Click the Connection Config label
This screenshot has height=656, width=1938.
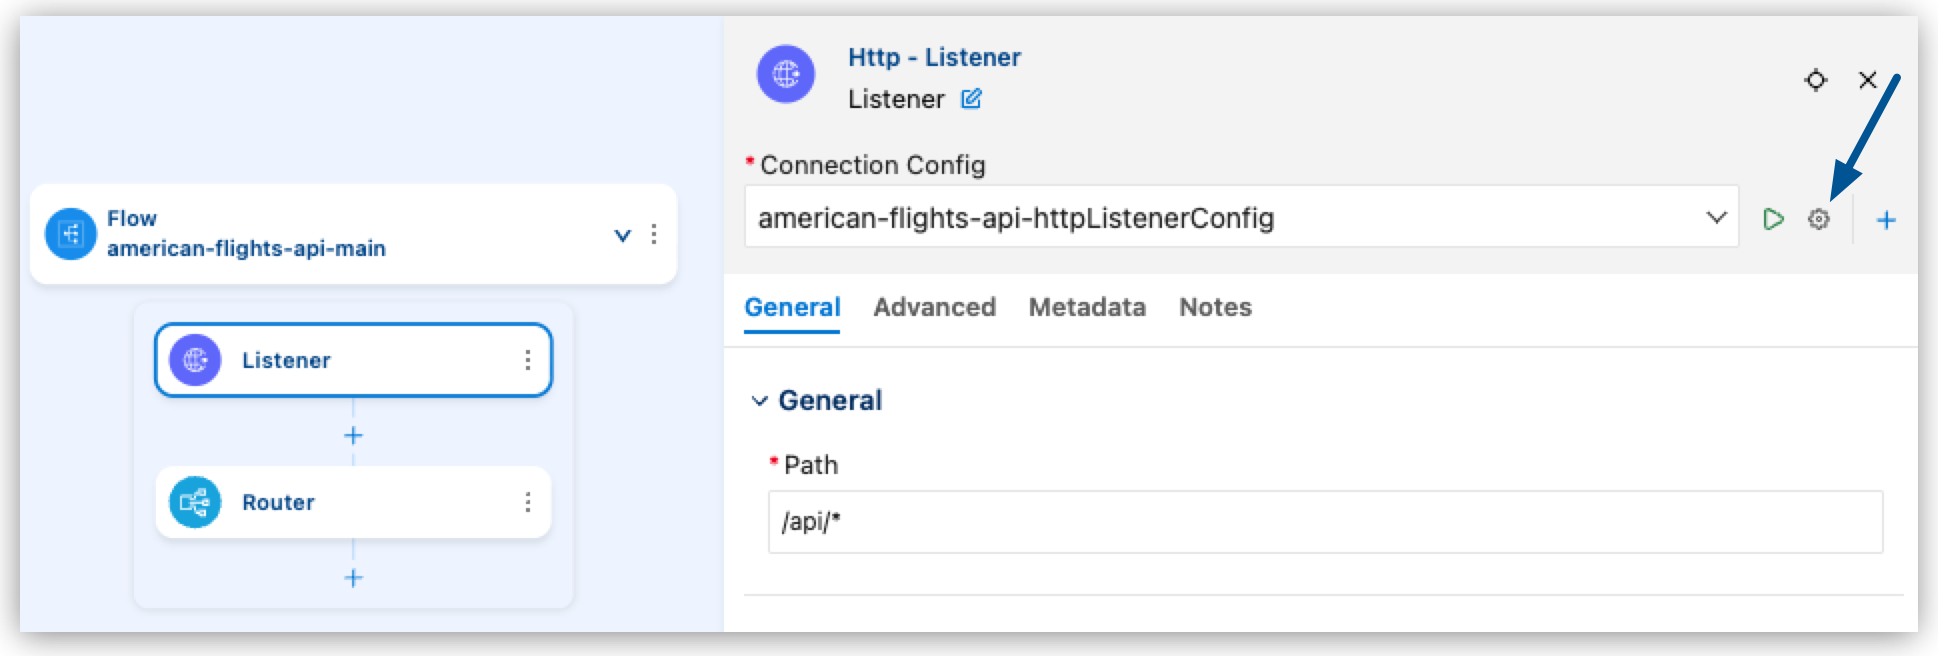click(x=872, y=165)
